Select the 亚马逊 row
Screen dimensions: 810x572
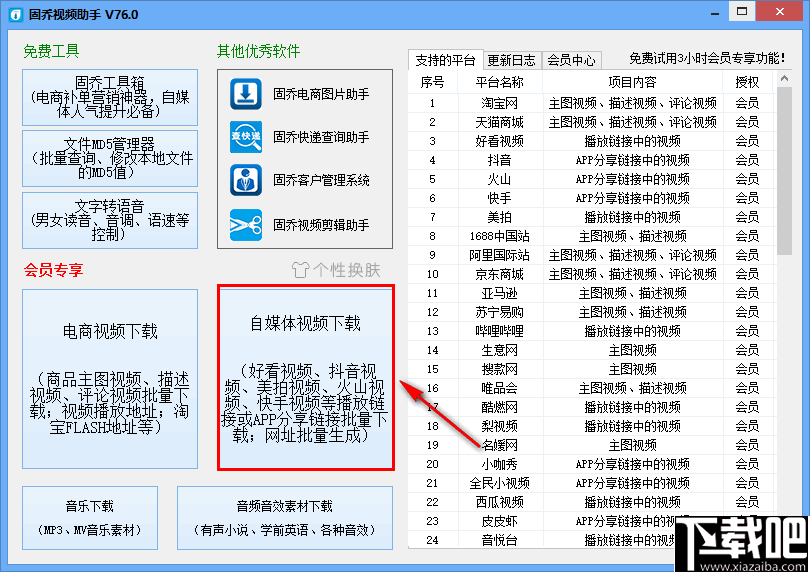pos(592,293)
